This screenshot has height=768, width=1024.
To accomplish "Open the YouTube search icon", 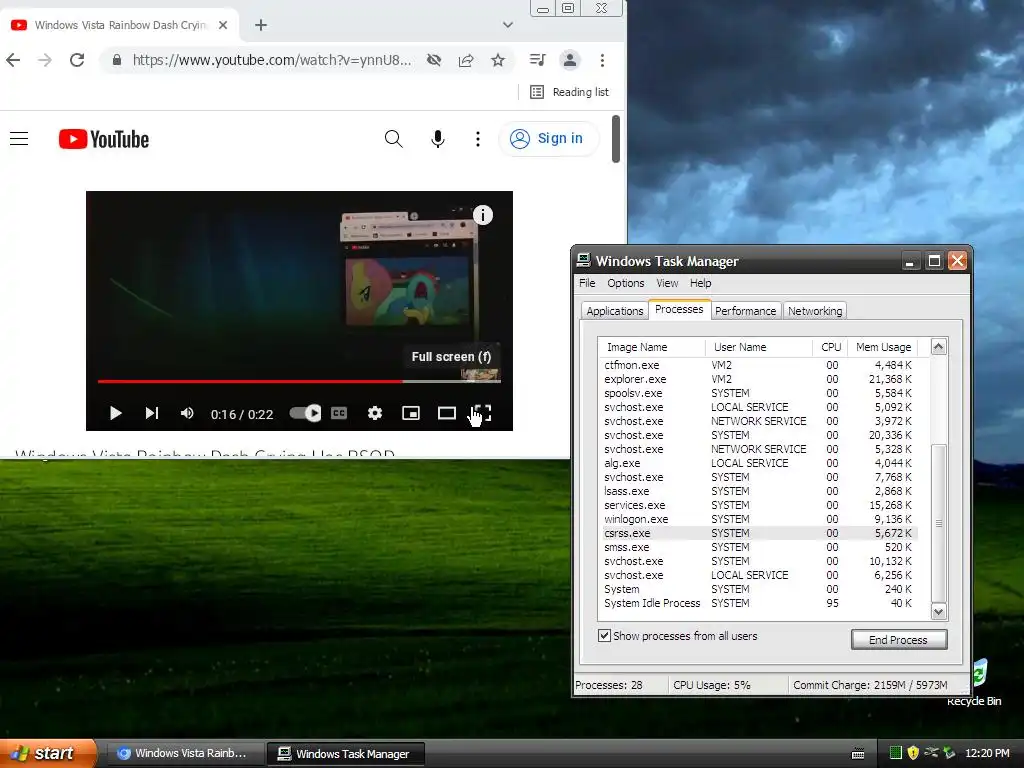I will pyautogui.click(x=394, y=138).
